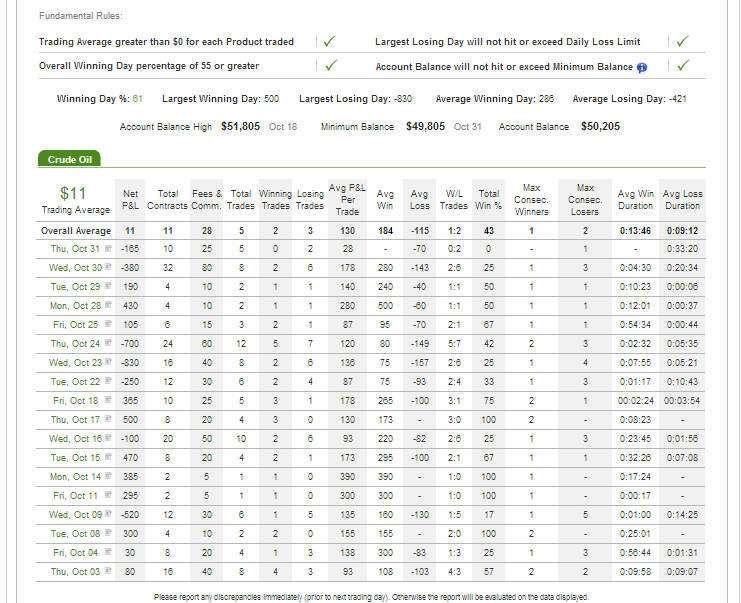
Task: Click the 0:33:20 loss duration on Oct 31
Action: click(682, 249)
